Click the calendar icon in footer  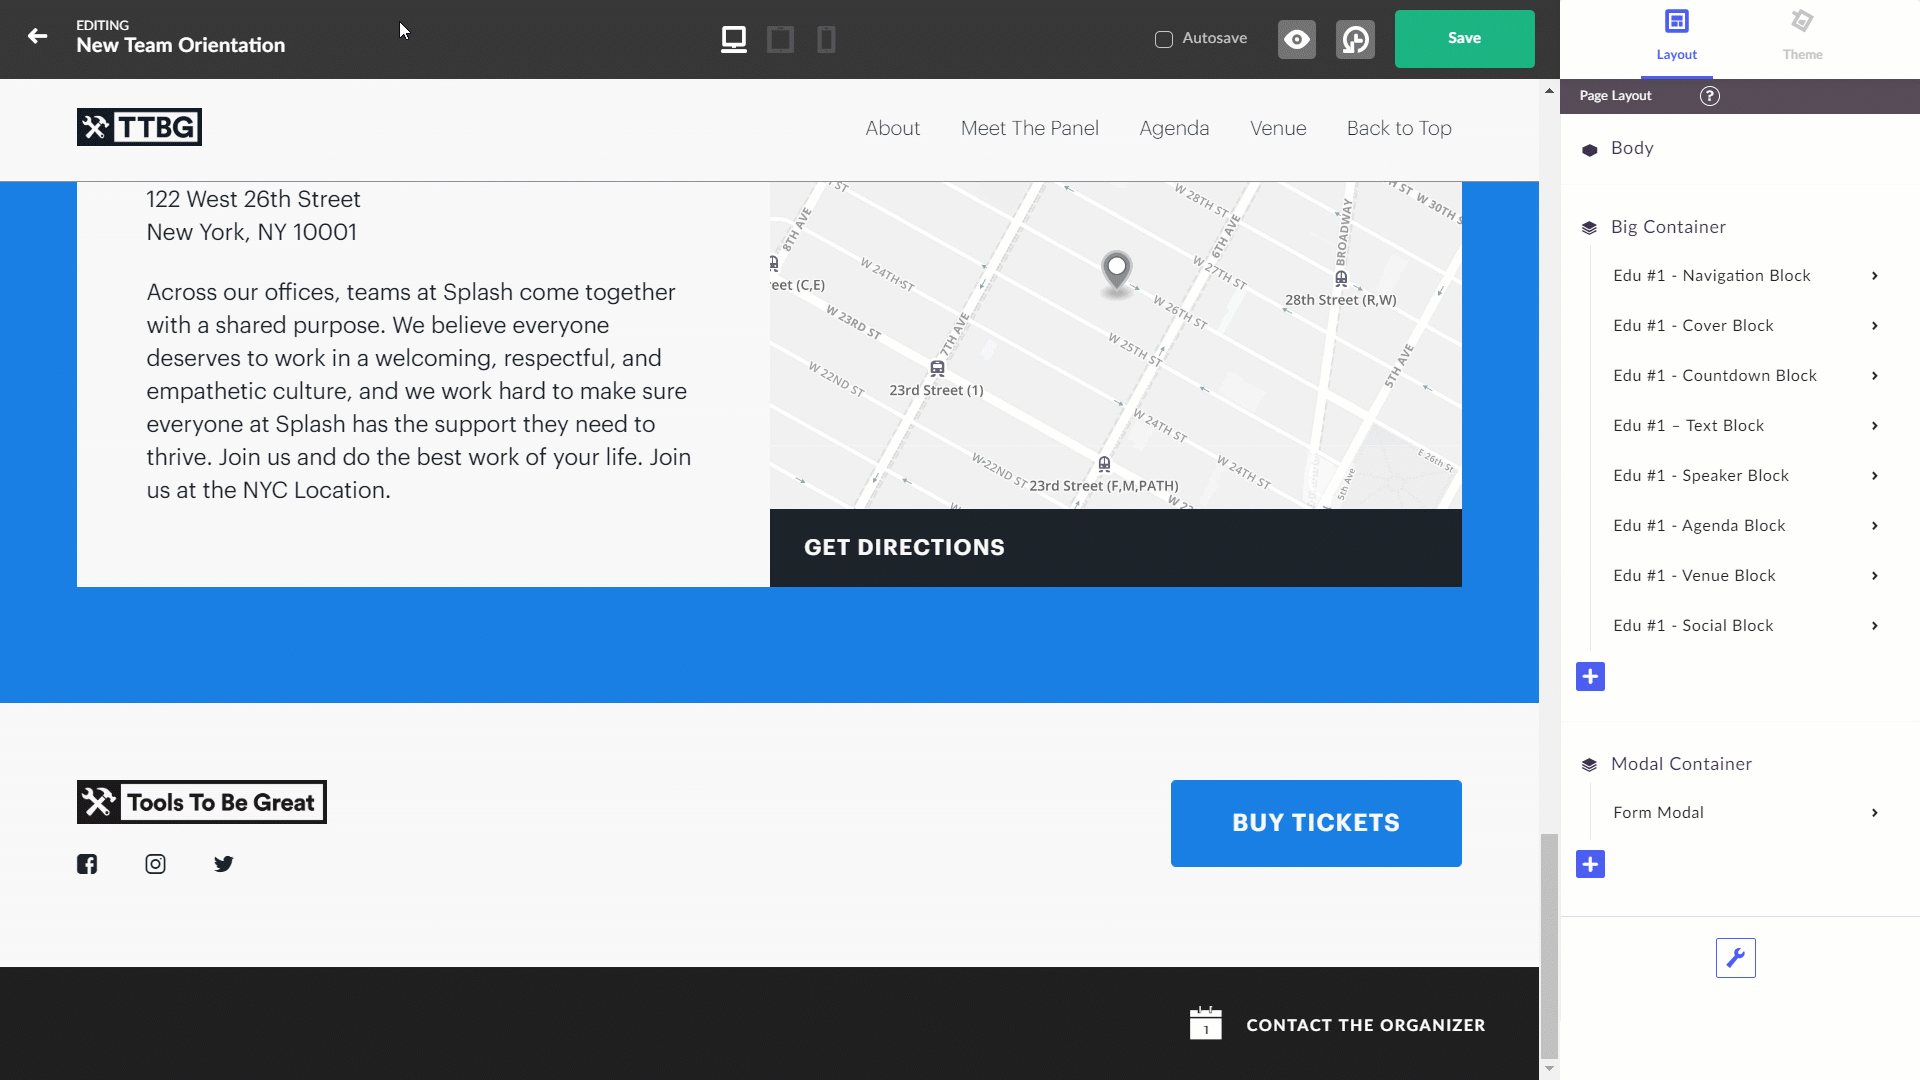pyautogui.click(x=1206, y=1023)
